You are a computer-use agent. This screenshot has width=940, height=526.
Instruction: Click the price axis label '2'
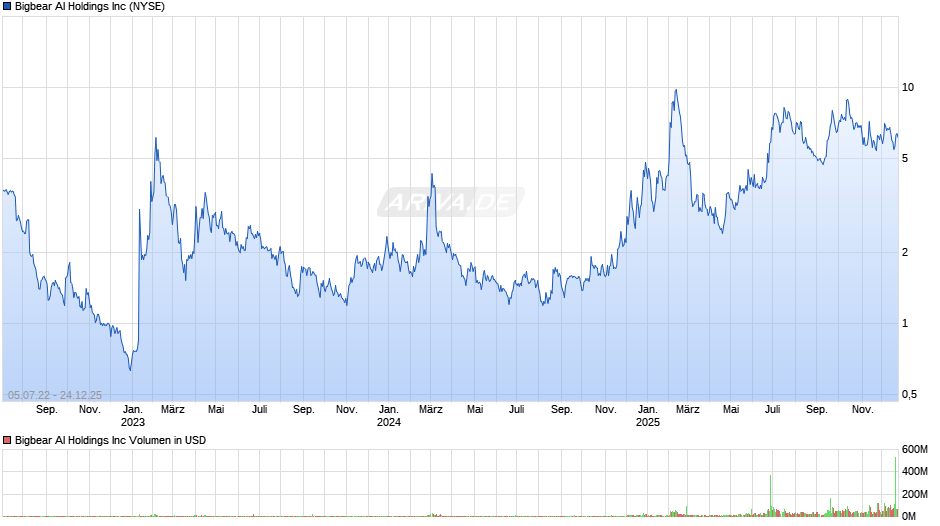pyautogui.click(x=905, y=252)
